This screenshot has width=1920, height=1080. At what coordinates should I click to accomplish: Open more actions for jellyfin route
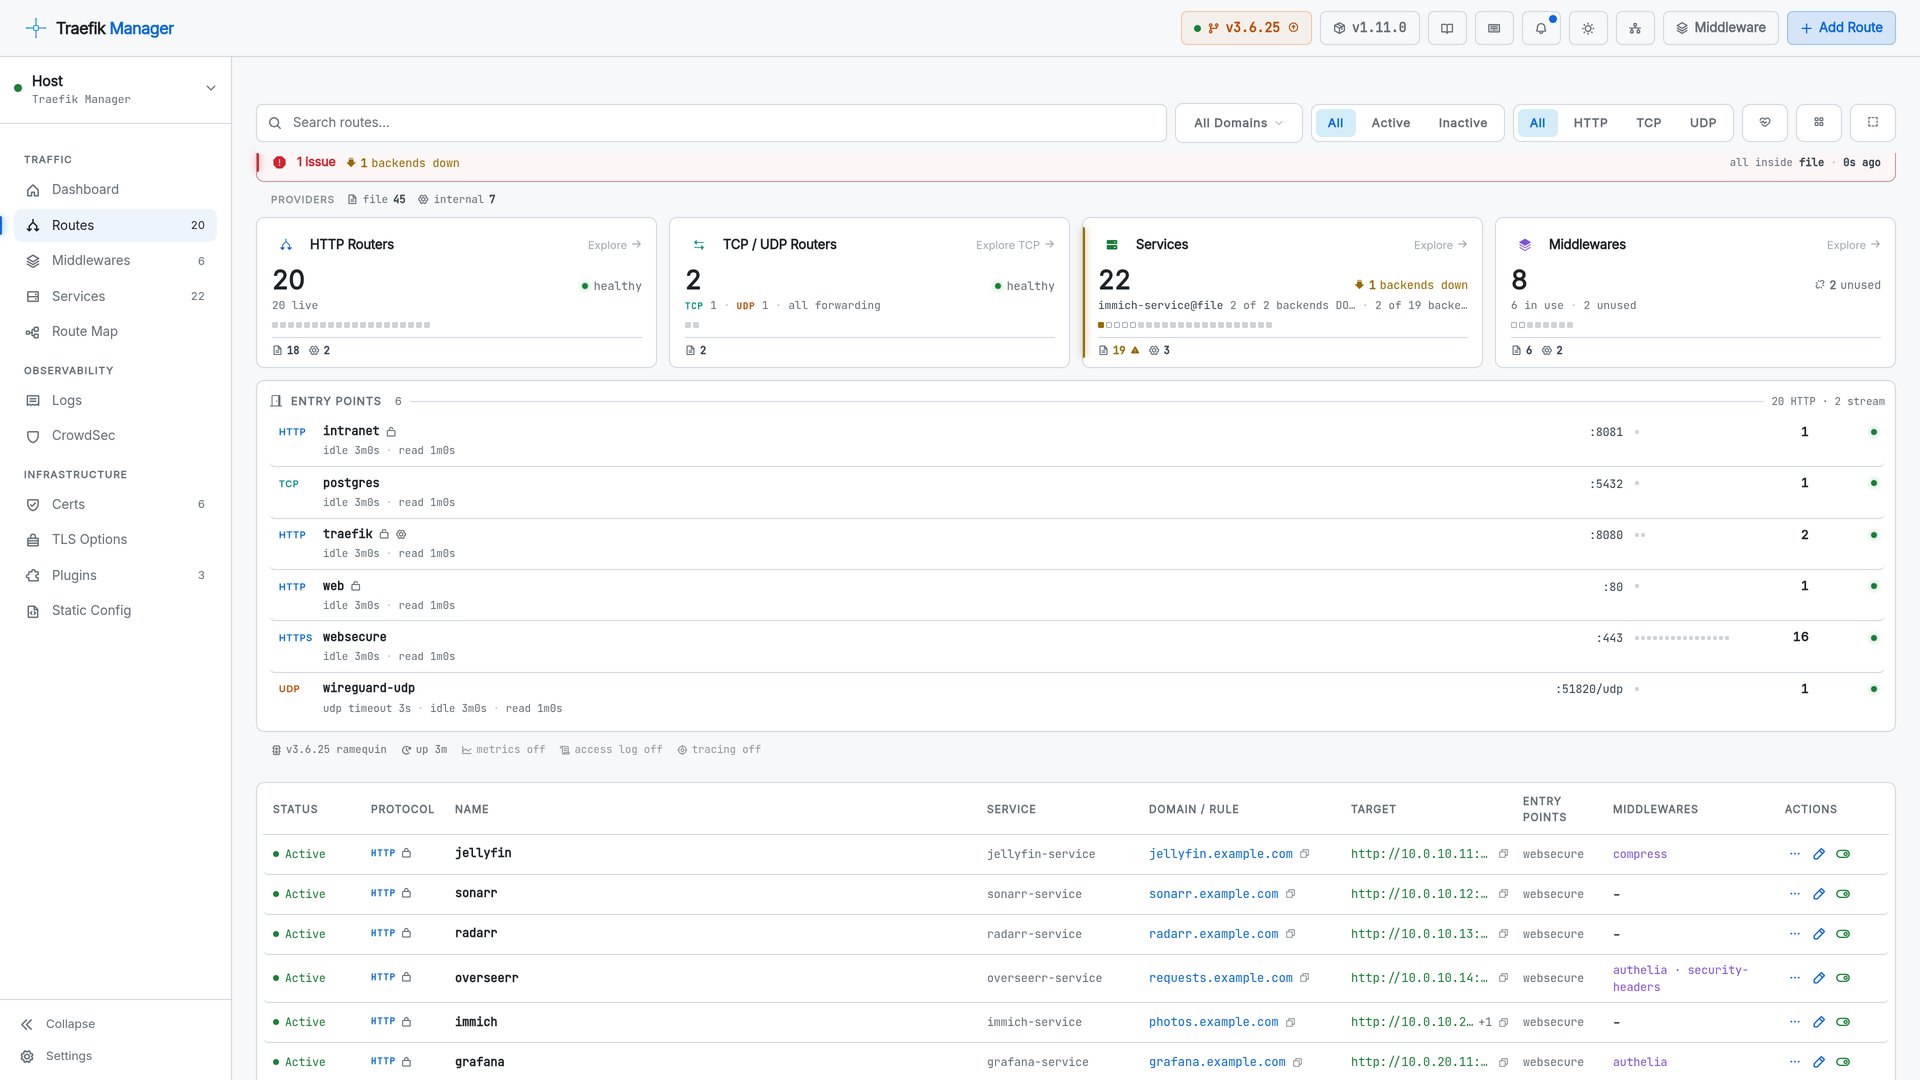(1795, 854)
